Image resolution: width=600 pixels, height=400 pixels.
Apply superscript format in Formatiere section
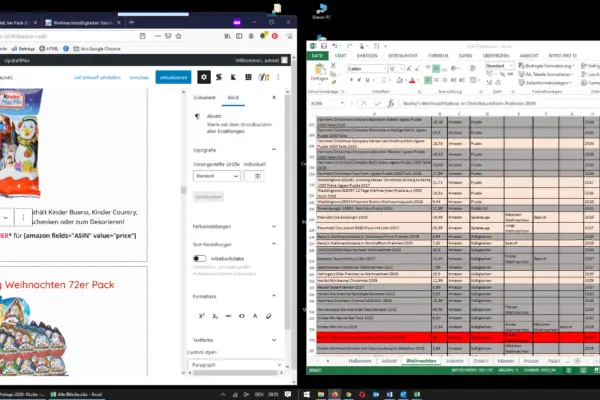point(202,316)
